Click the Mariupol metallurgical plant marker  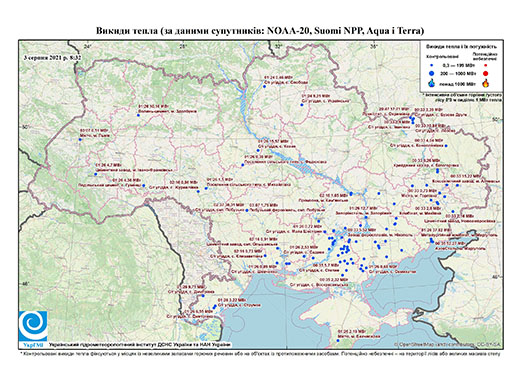[431, 239]
